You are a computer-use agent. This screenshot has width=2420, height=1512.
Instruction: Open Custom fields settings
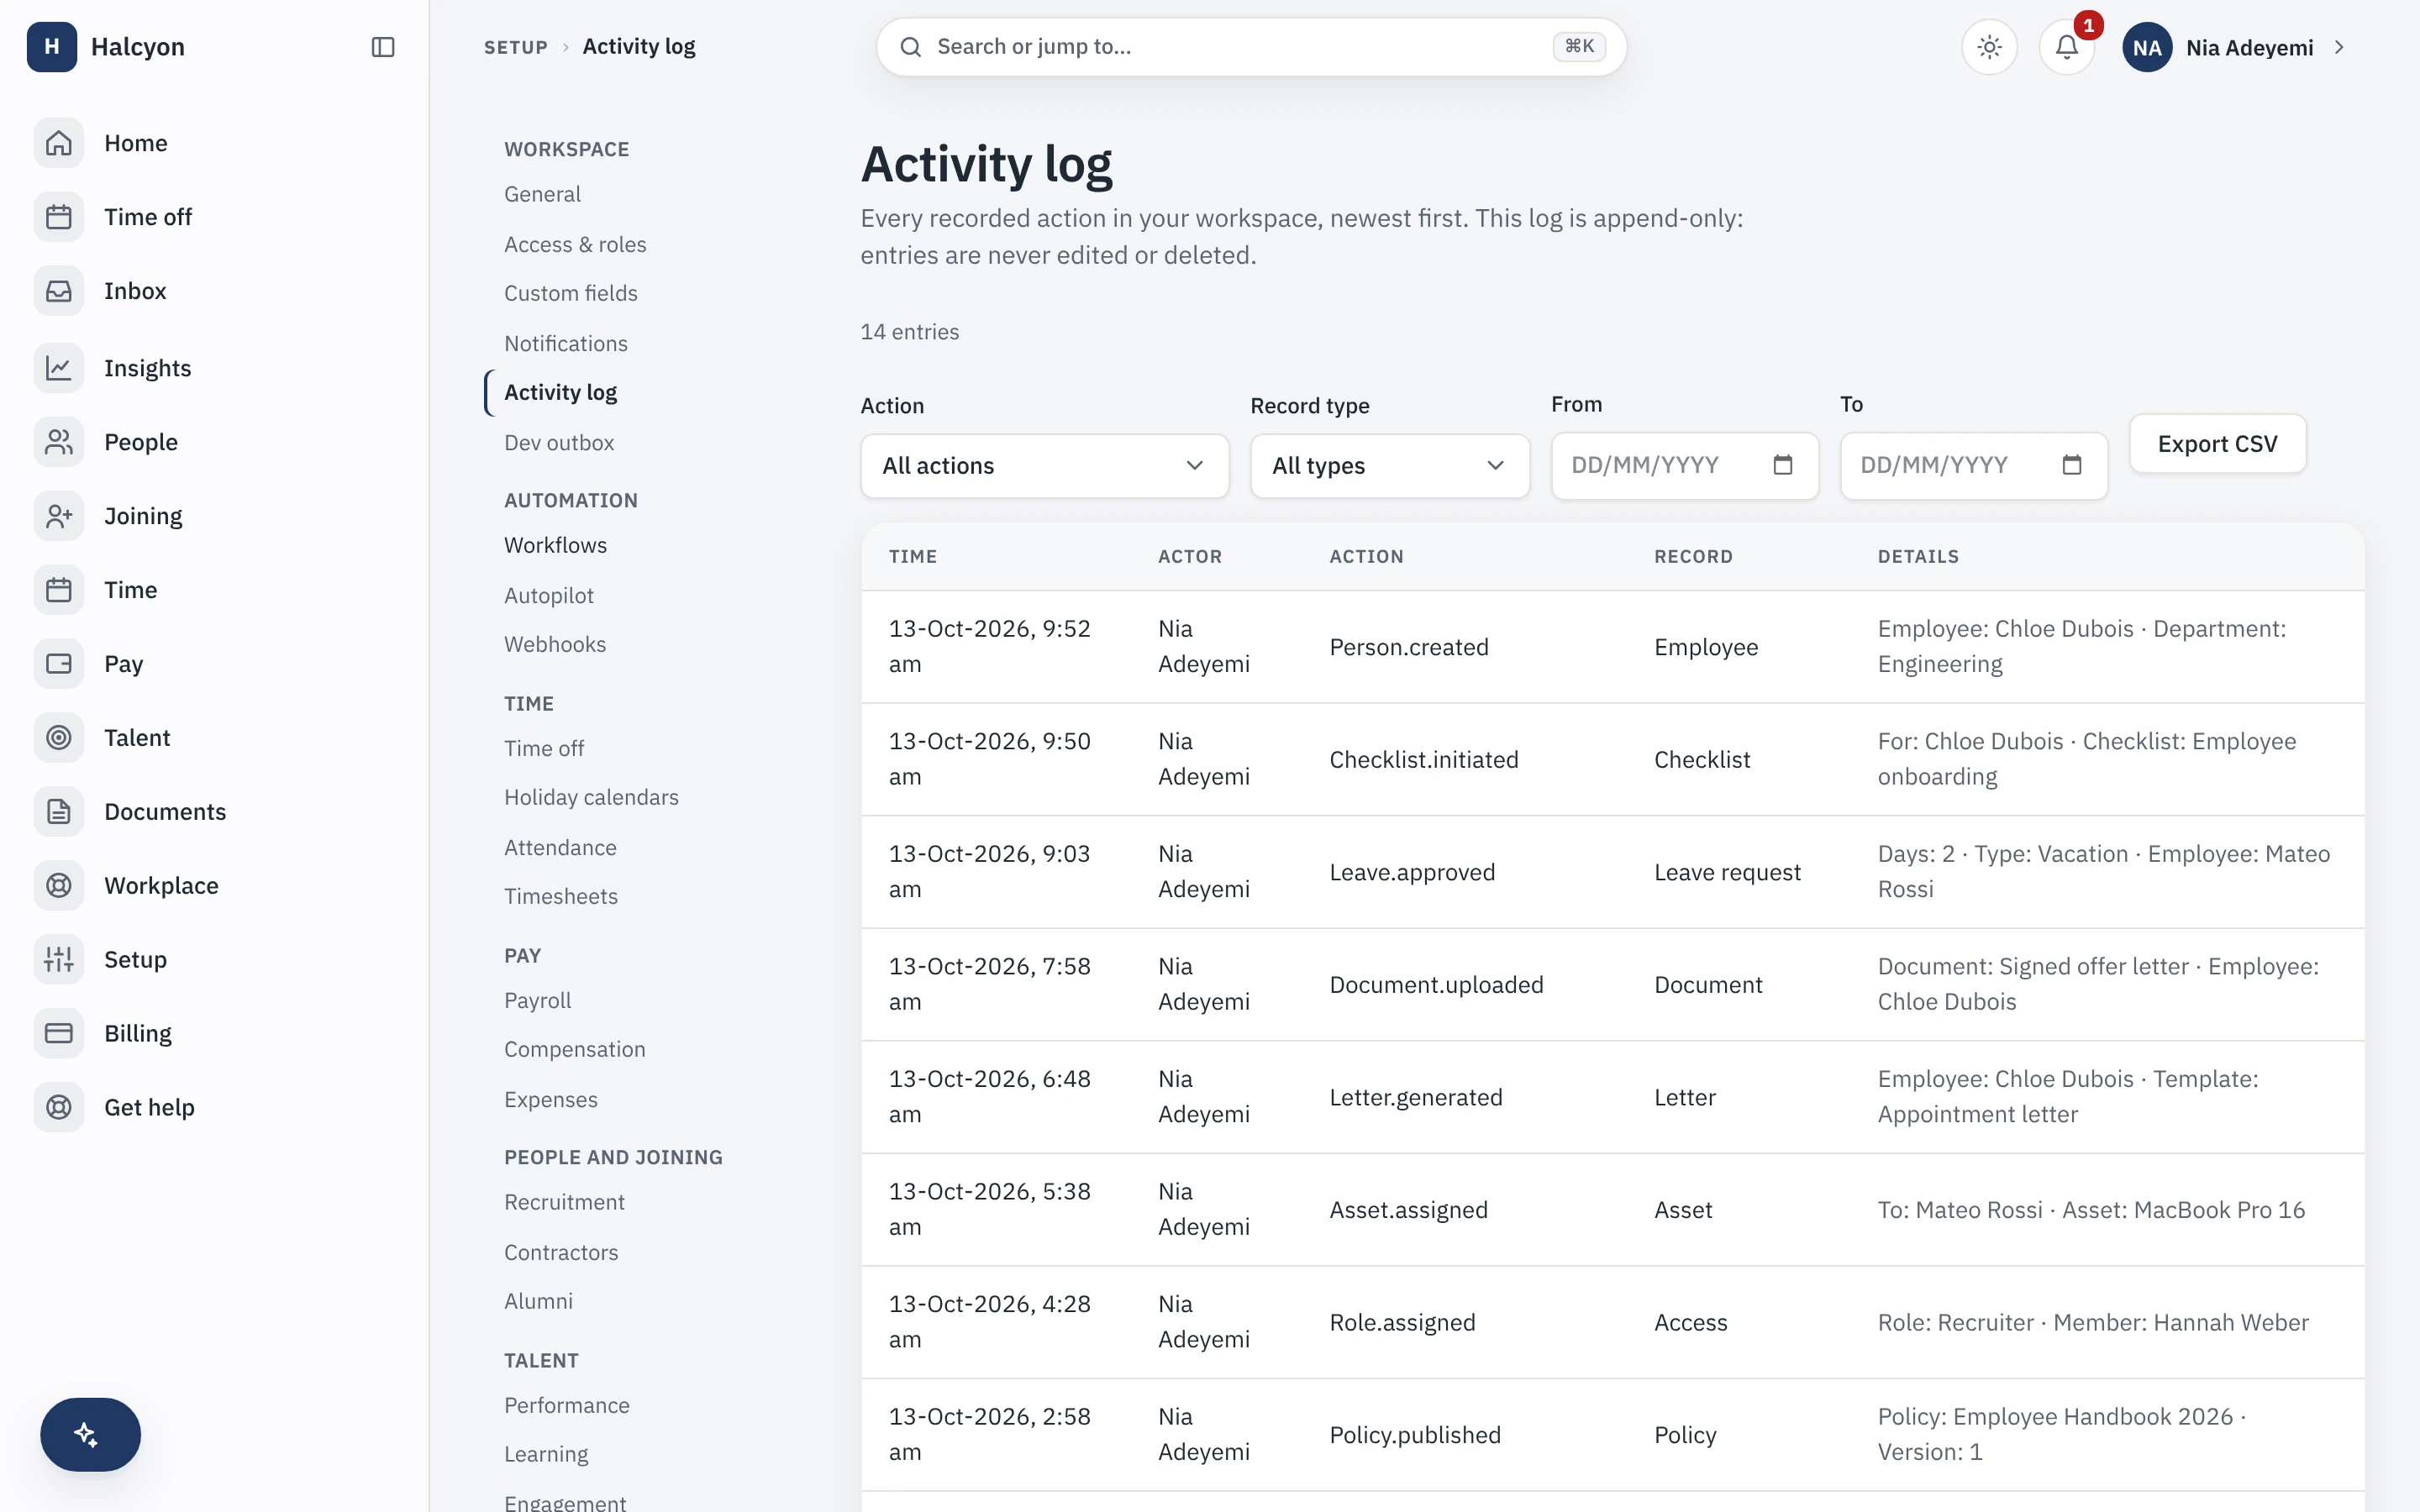pos(571,293)
